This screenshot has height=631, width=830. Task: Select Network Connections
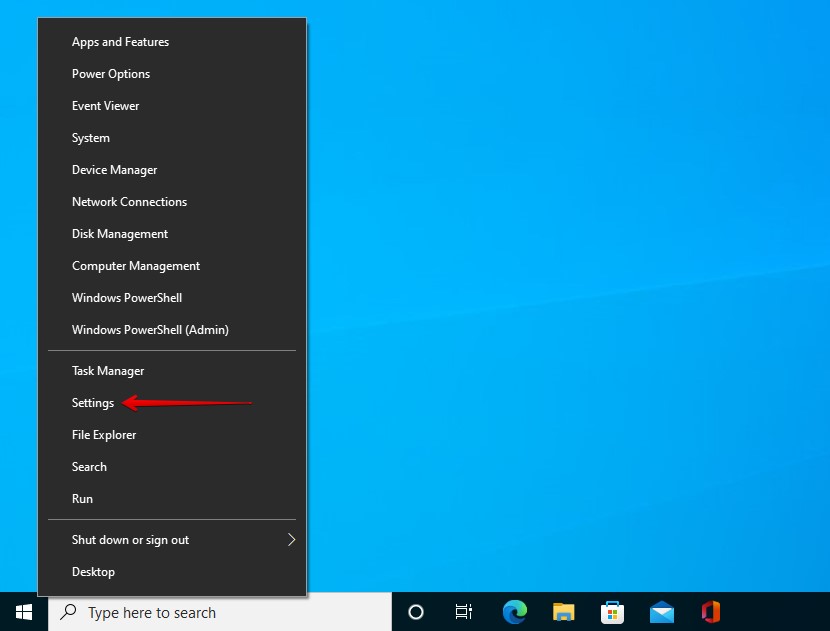[172, 202]
